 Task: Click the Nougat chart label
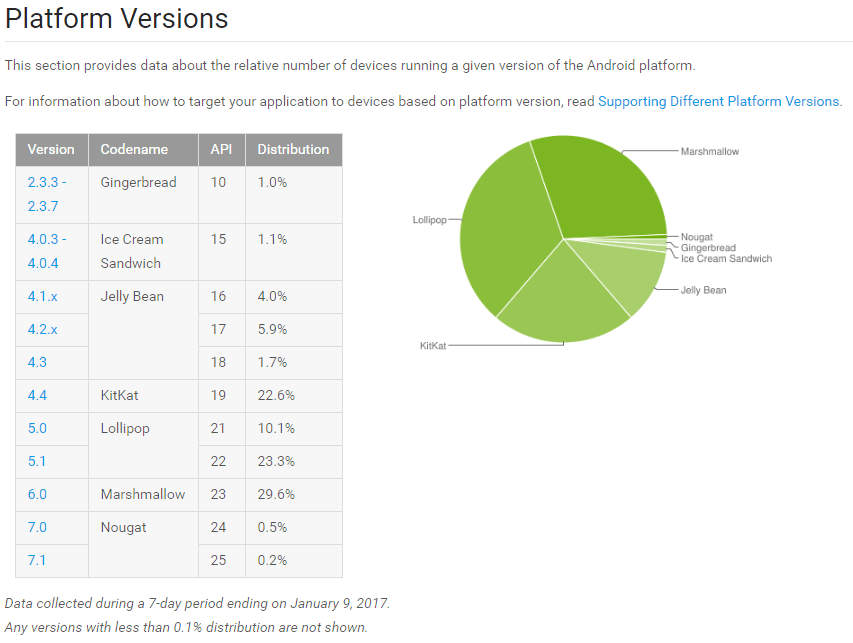point(697,237)
